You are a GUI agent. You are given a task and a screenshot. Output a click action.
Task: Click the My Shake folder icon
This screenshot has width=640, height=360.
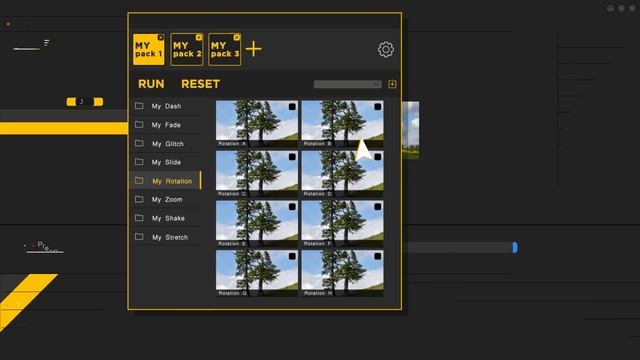[x=139, y=218]
